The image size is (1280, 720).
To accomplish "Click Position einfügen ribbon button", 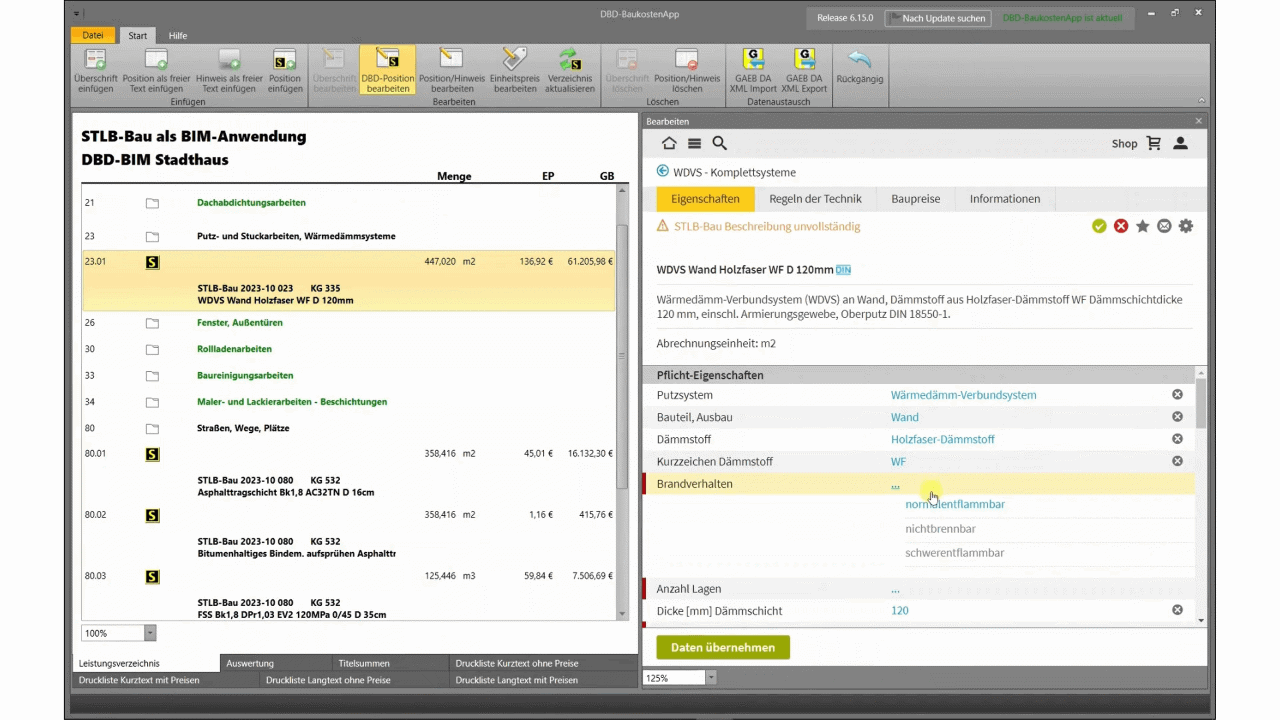I will click(x=285, y=70).
